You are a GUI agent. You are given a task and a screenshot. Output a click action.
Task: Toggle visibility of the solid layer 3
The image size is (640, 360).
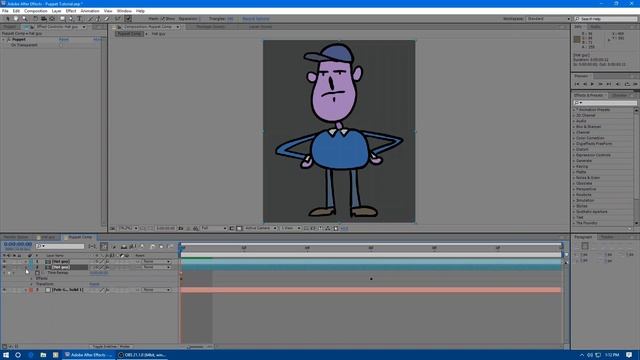pos(4,290)
